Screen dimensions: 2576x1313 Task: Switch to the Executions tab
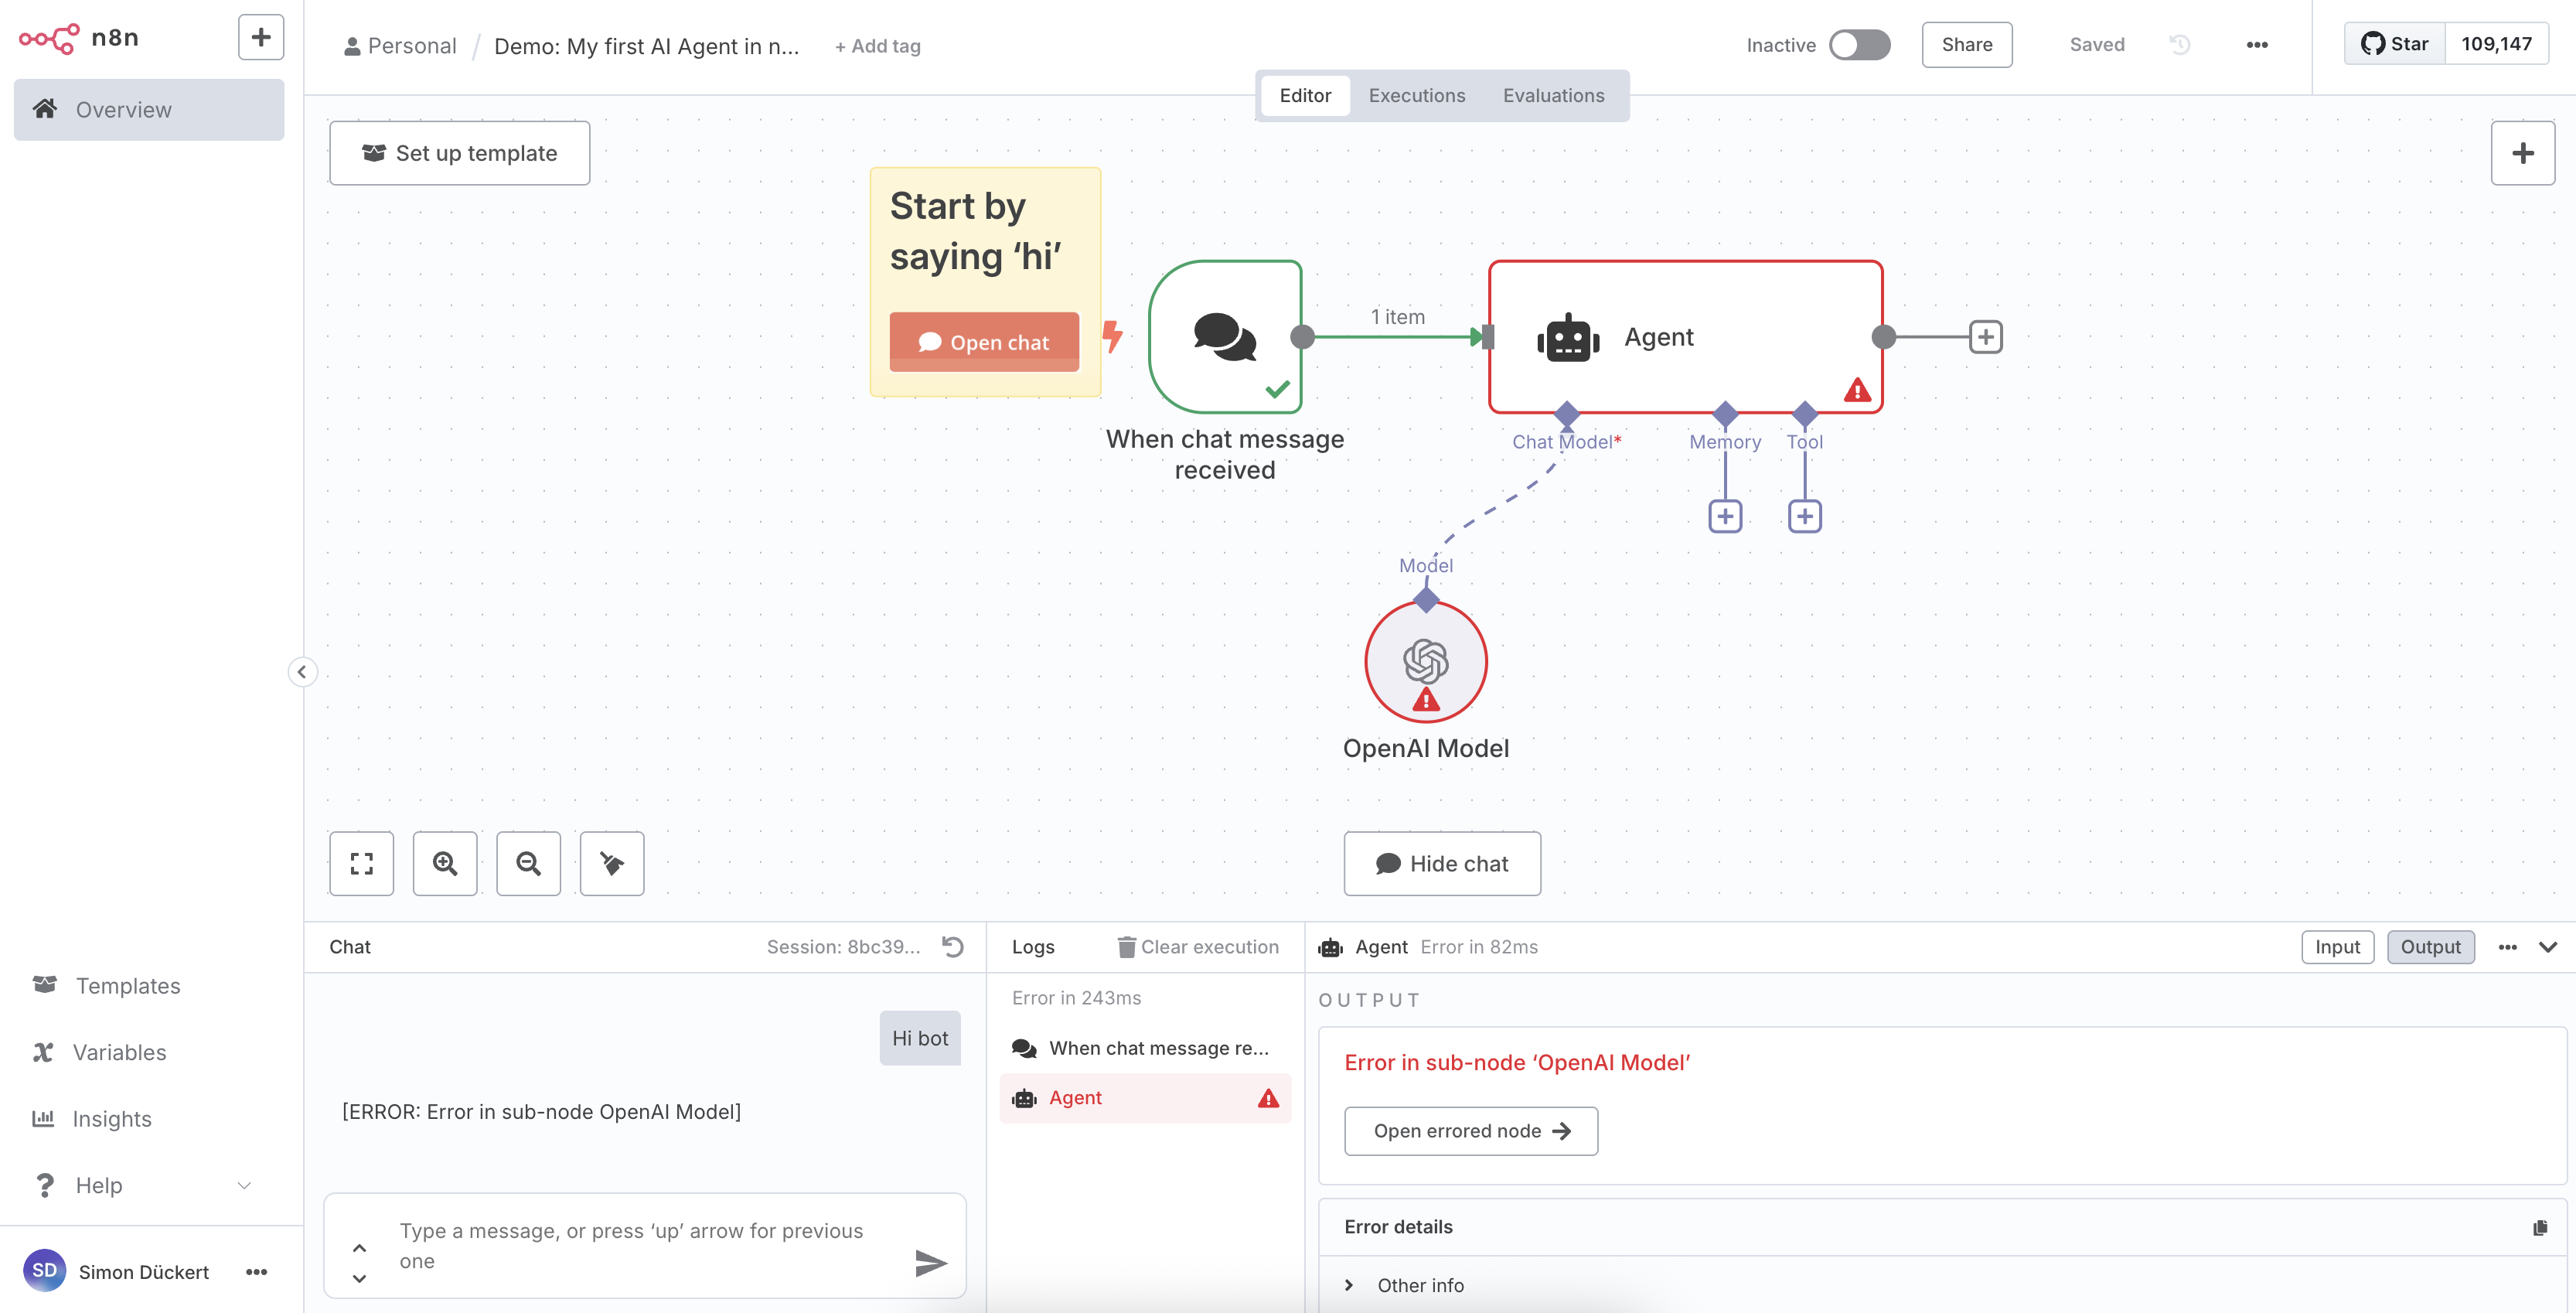tap(1416, 96)
